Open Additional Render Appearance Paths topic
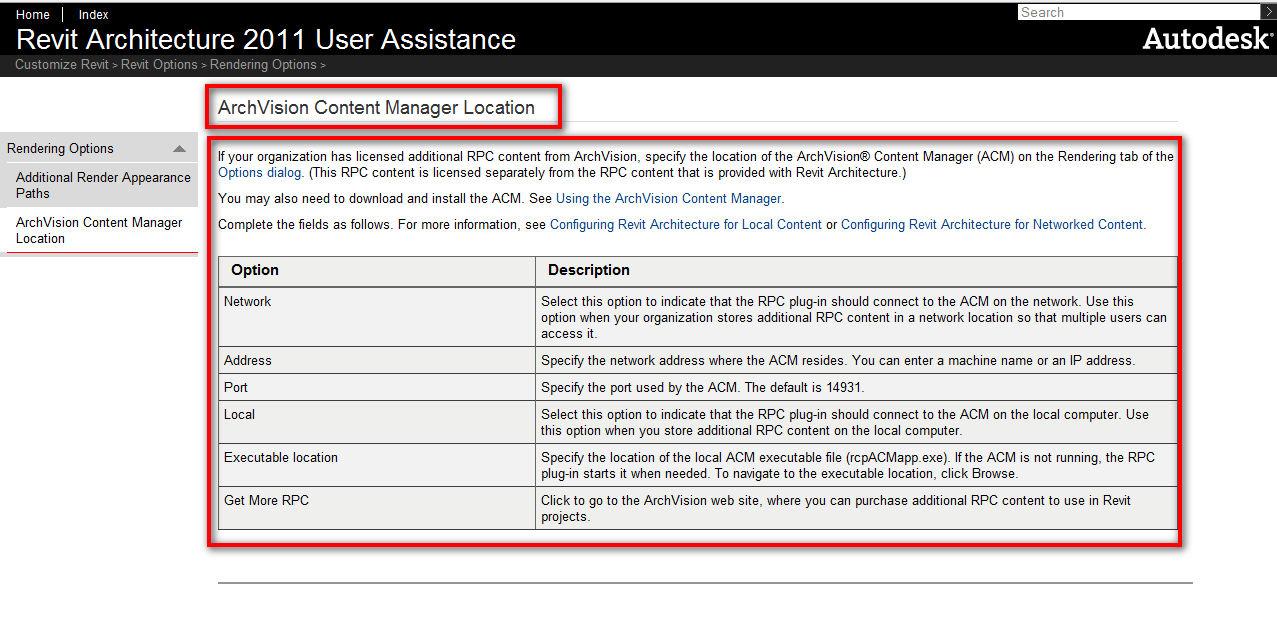 tap(102, 185)
